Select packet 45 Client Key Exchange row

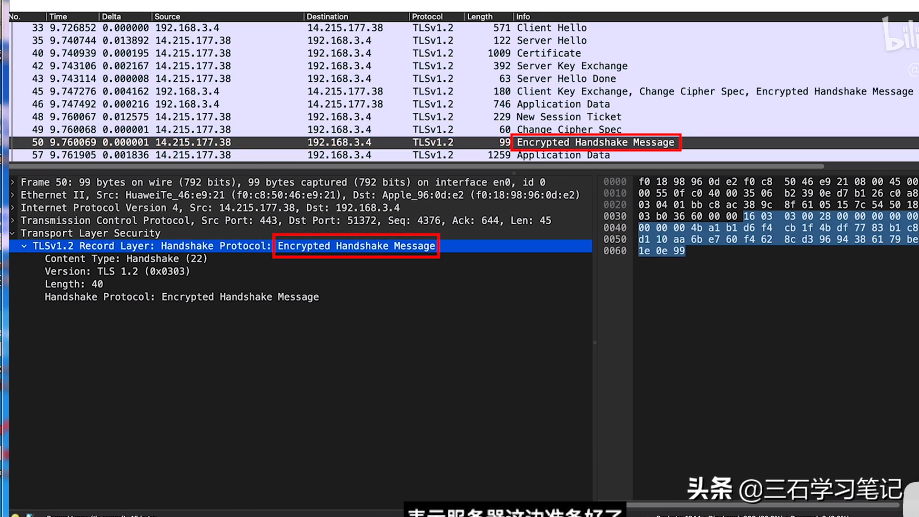pyautogui.click(x=464, y=91)
